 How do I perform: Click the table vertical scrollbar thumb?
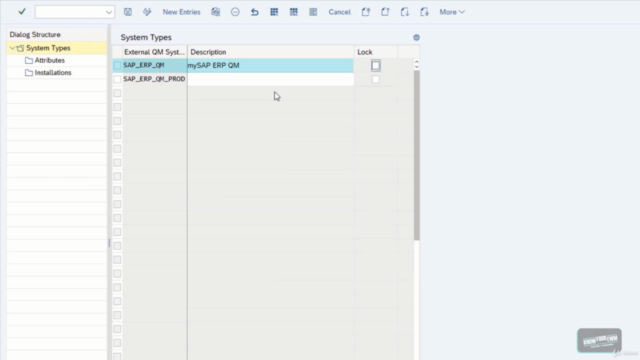coord(416,155)
